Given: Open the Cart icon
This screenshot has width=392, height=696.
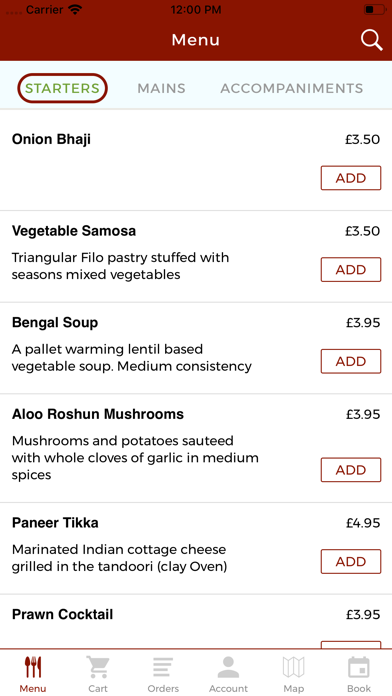Looking at the screenshot, I should click(98, 667).
